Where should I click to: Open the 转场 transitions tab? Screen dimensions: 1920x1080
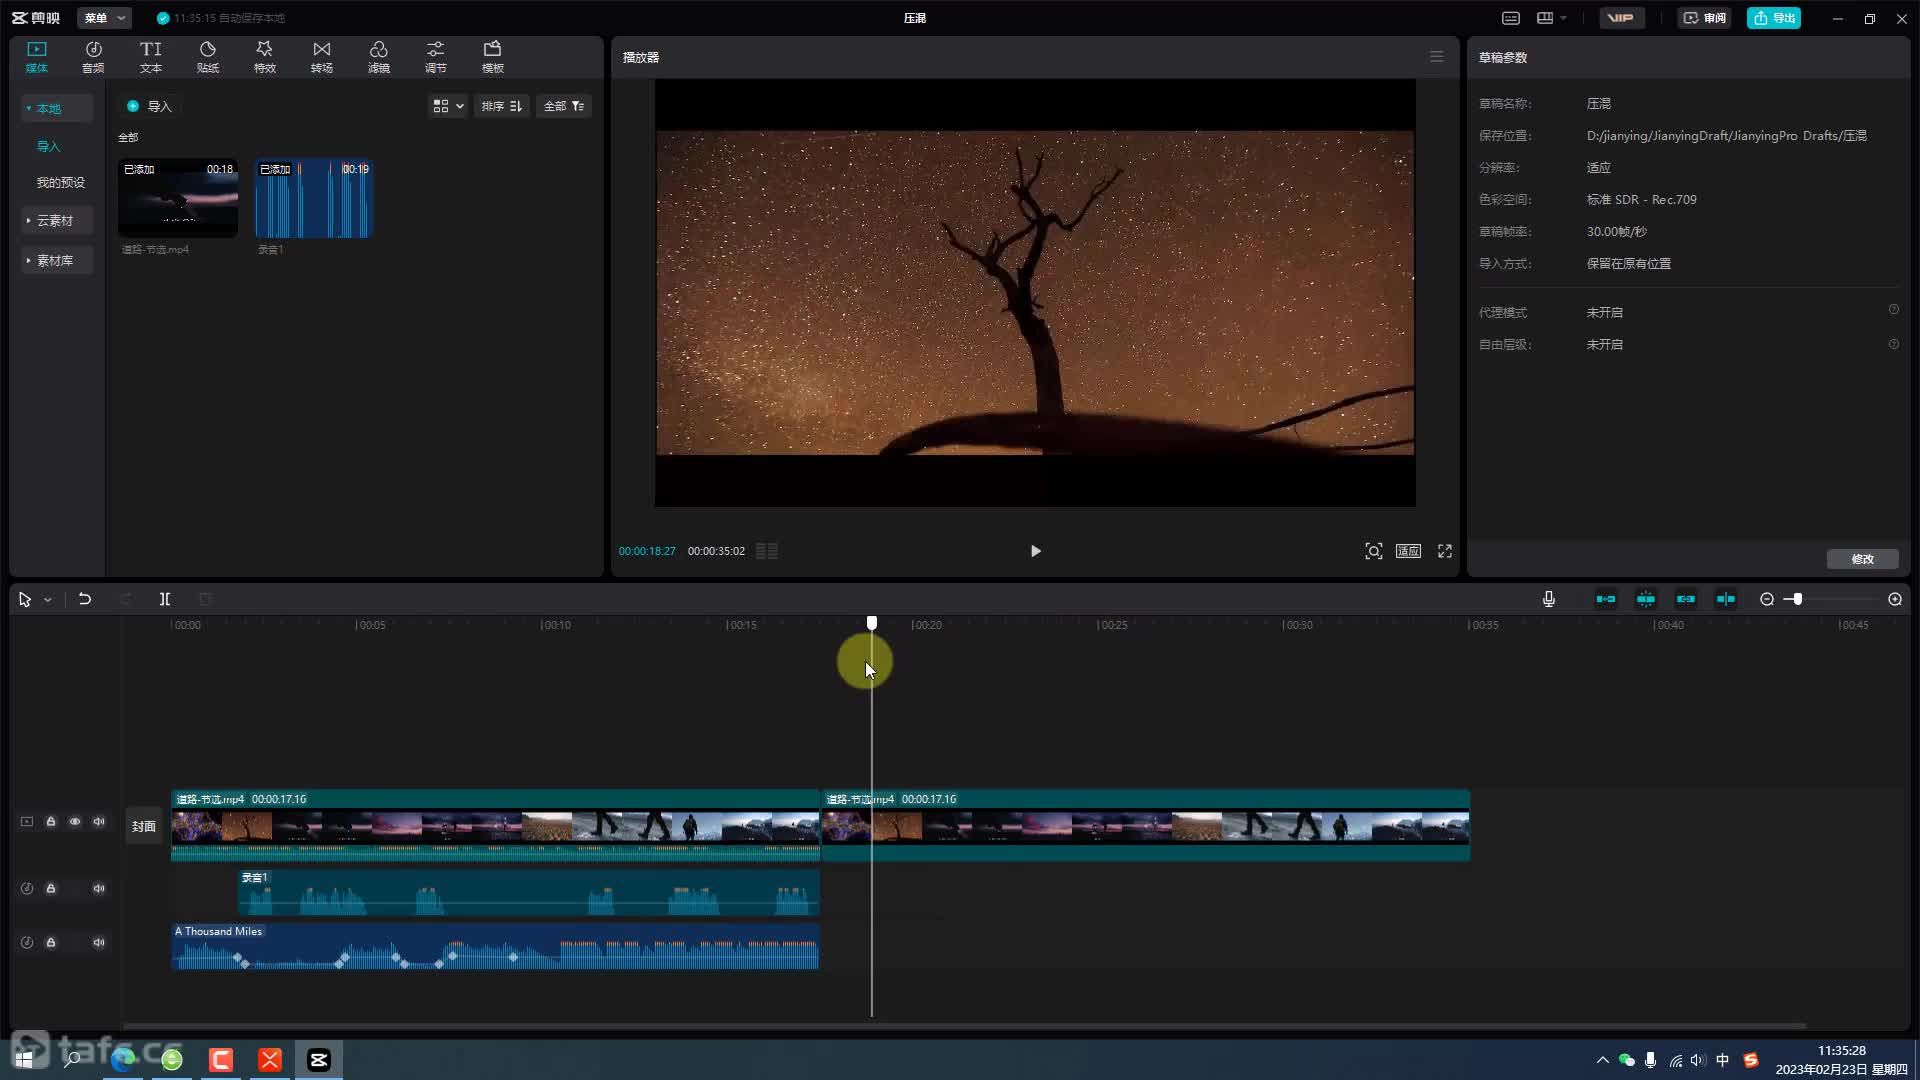point(321,57)
